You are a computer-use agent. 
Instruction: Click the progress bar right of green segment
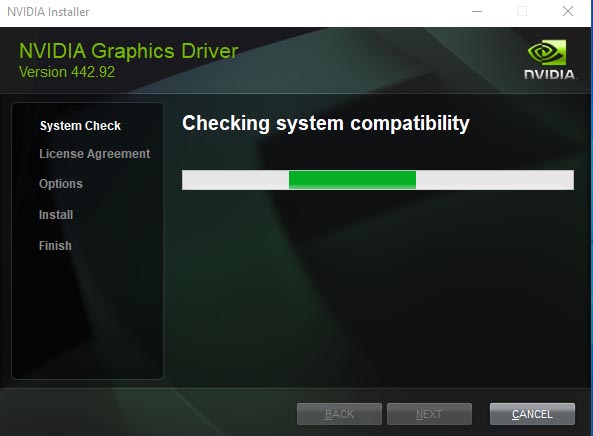495,180
